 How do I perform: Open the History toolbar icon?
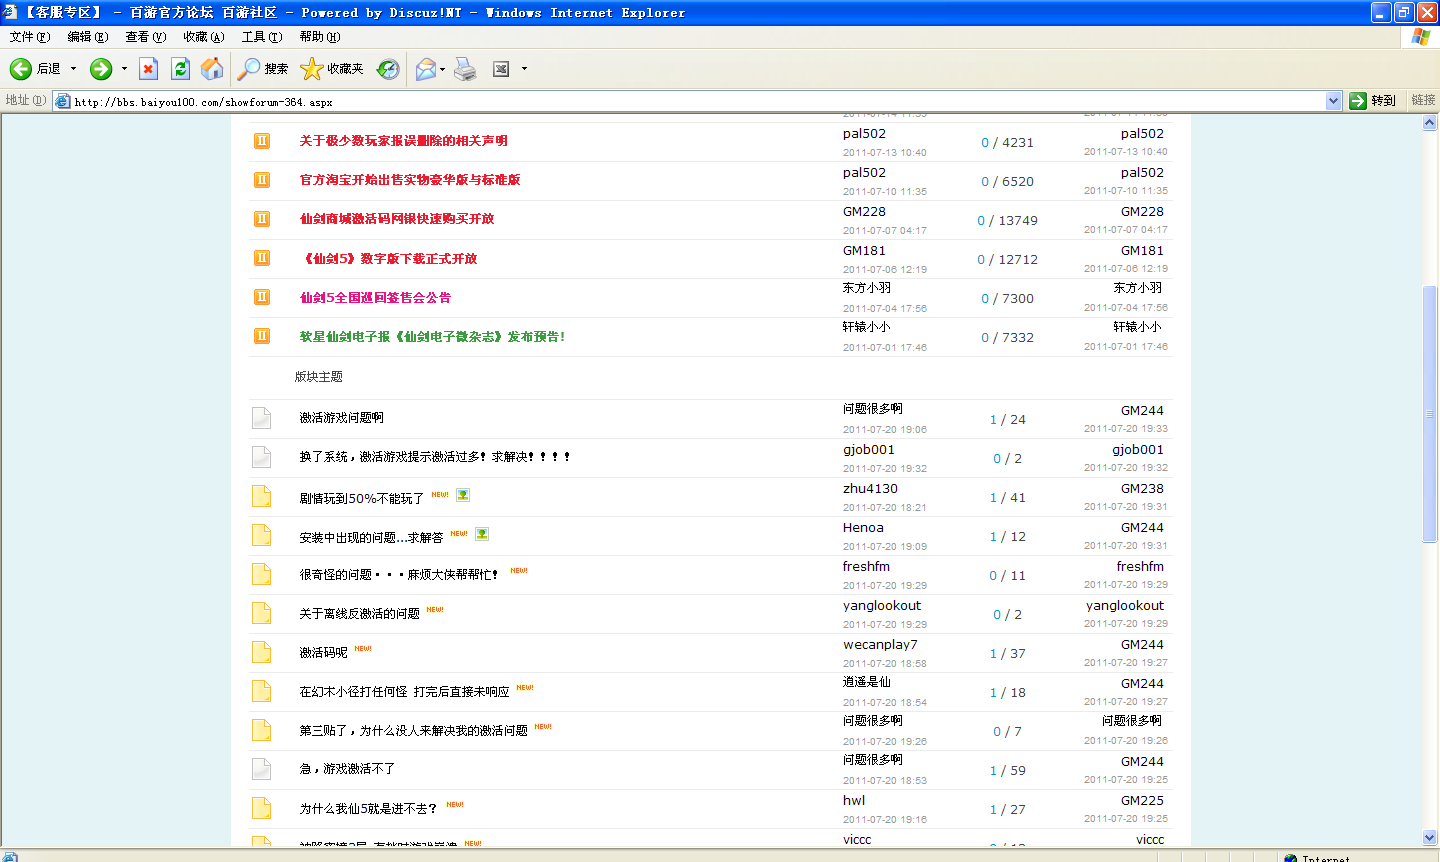(x=388, y=68)
